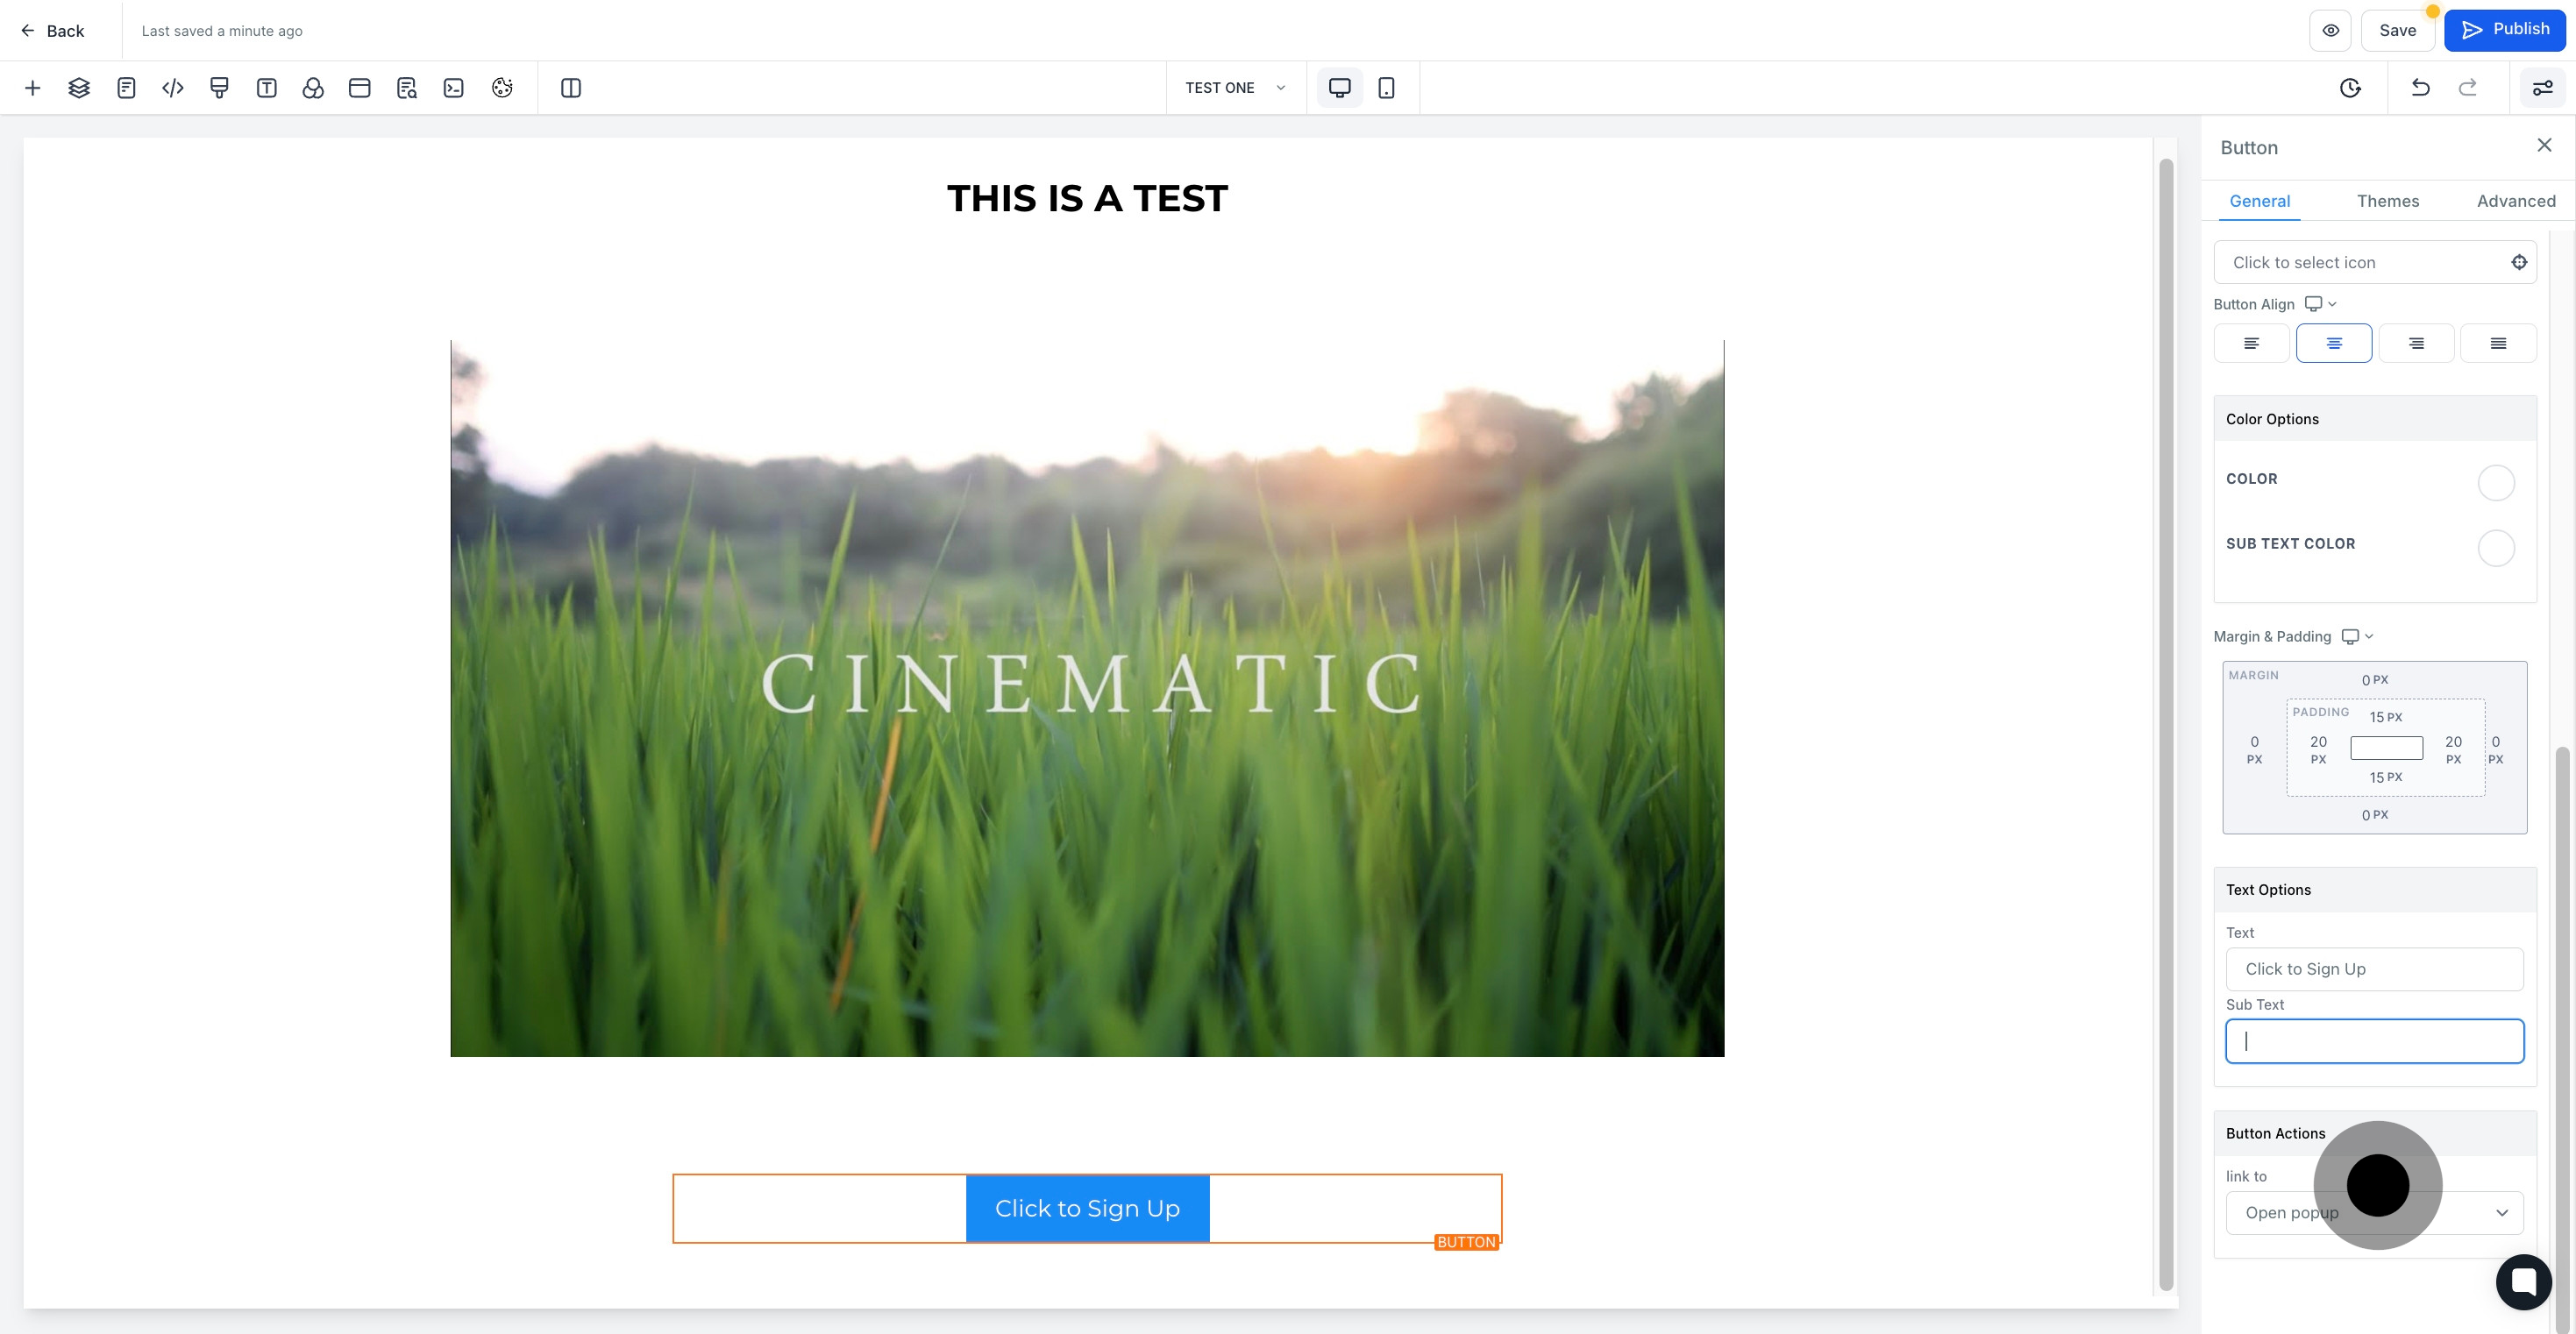Click the Sub Text input field

click(x=2374, y=1041)
